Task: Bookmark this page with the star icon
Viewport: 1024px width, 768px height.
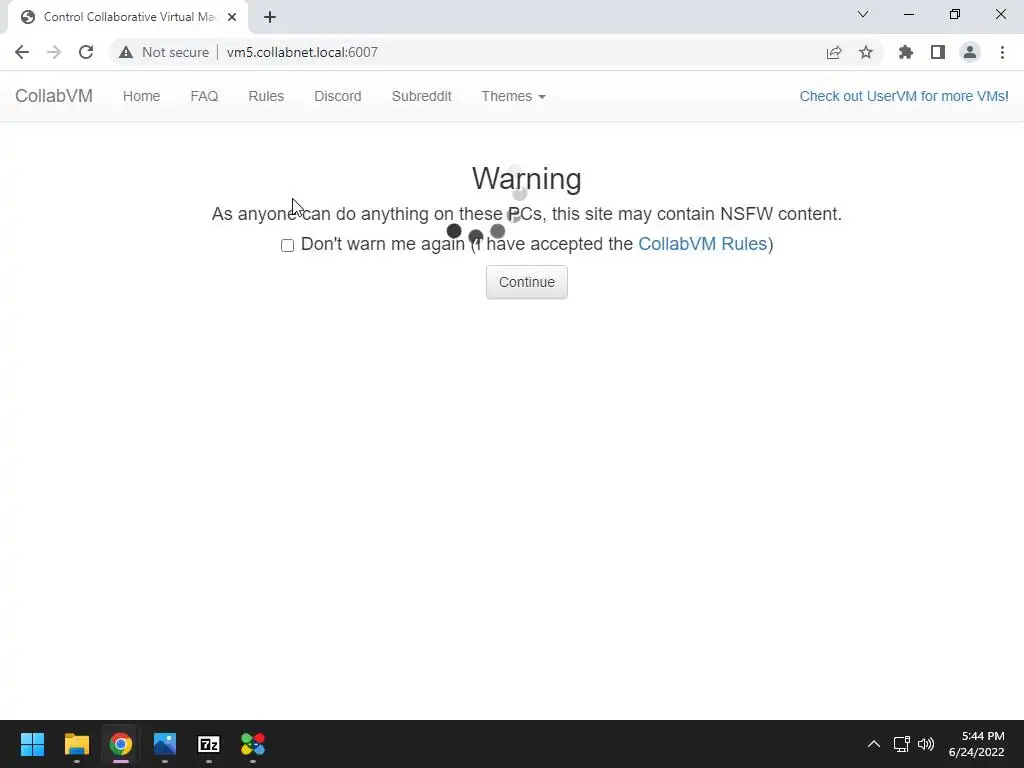Action: tap(866, 52)
